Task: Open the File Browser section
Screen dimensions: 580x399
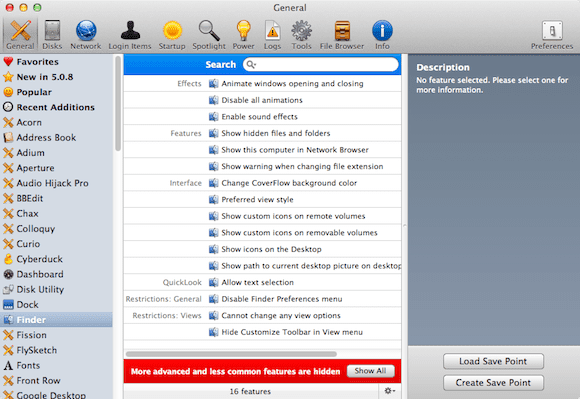Action: 342,35
